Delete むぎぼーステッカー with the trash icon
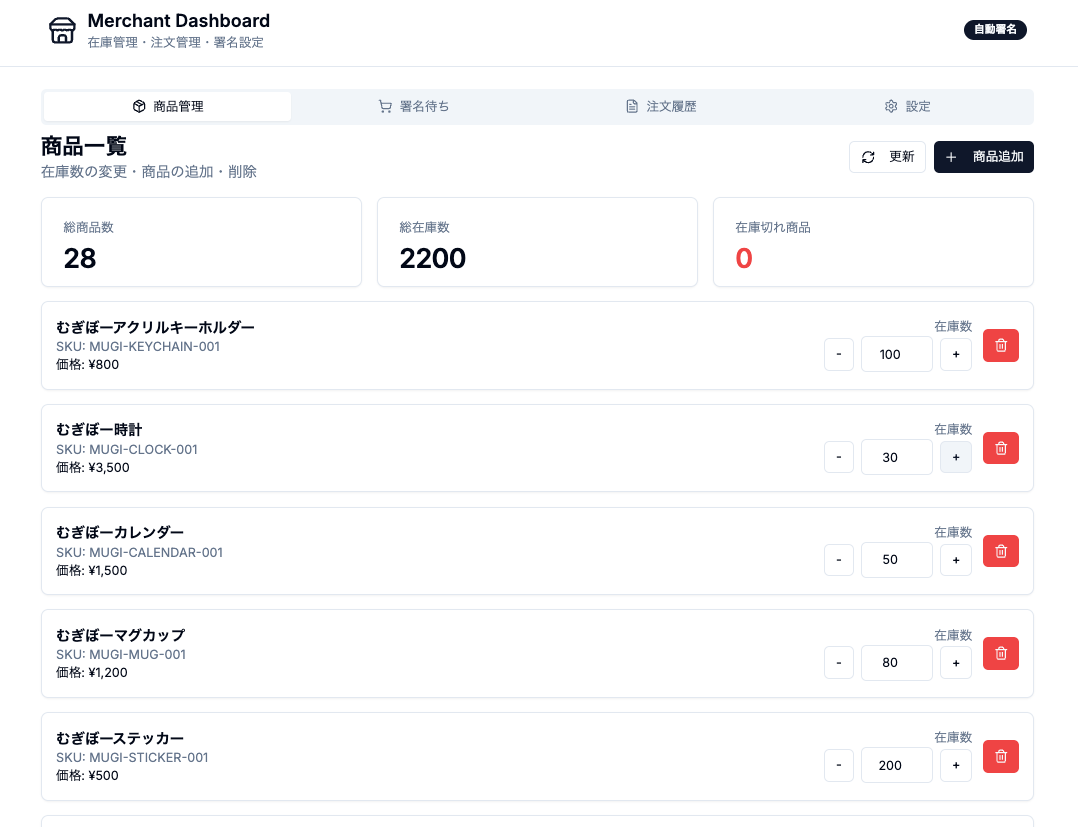This screenshot has height=827, width=1078. (x=1000, y=757)
